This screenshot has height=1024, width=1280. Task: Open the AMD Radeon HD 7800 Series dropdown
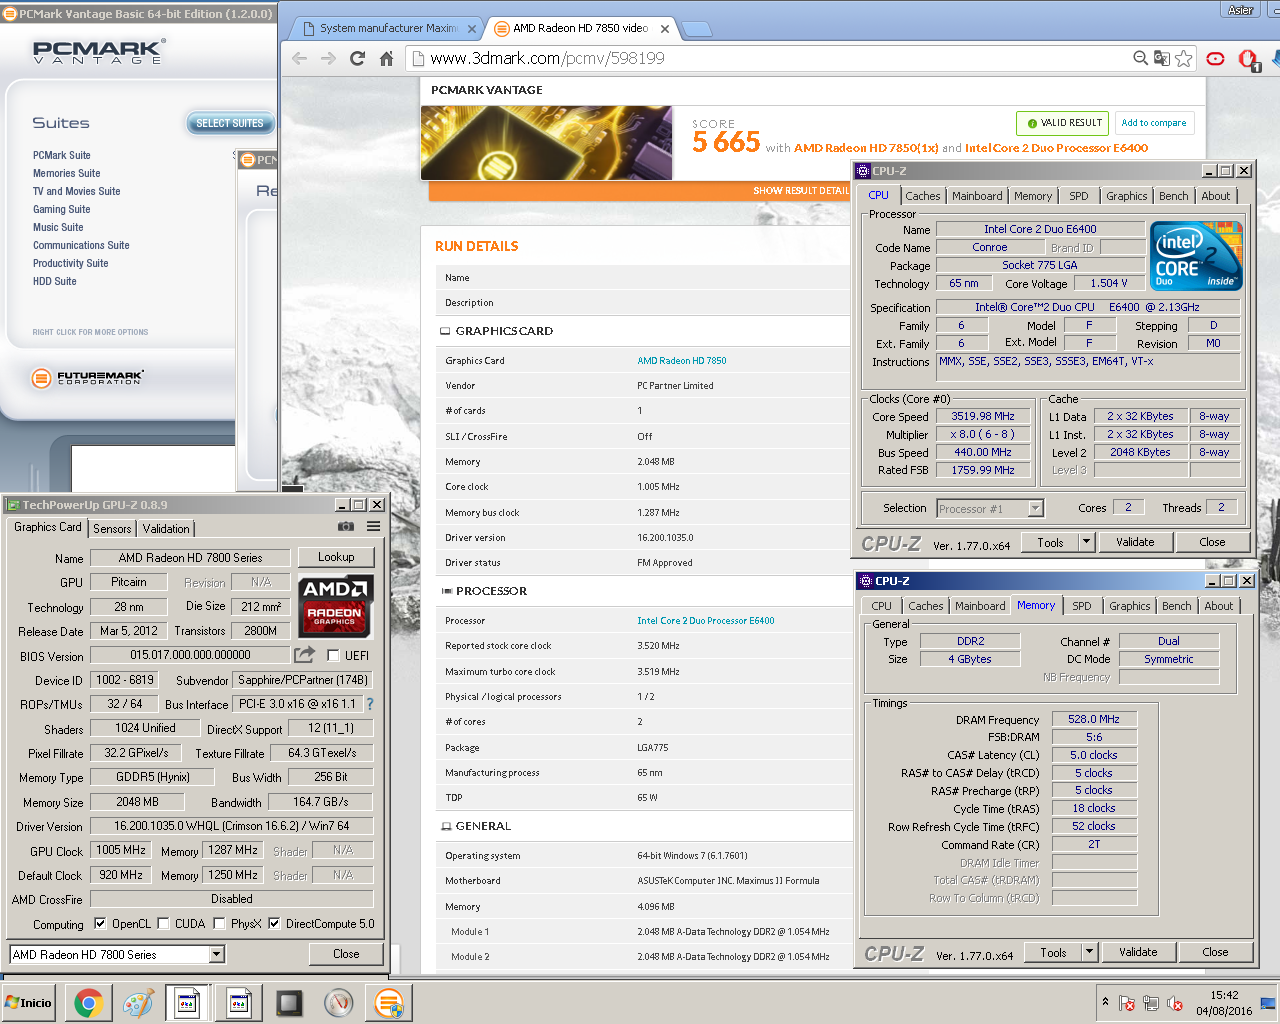pos(217,954)
